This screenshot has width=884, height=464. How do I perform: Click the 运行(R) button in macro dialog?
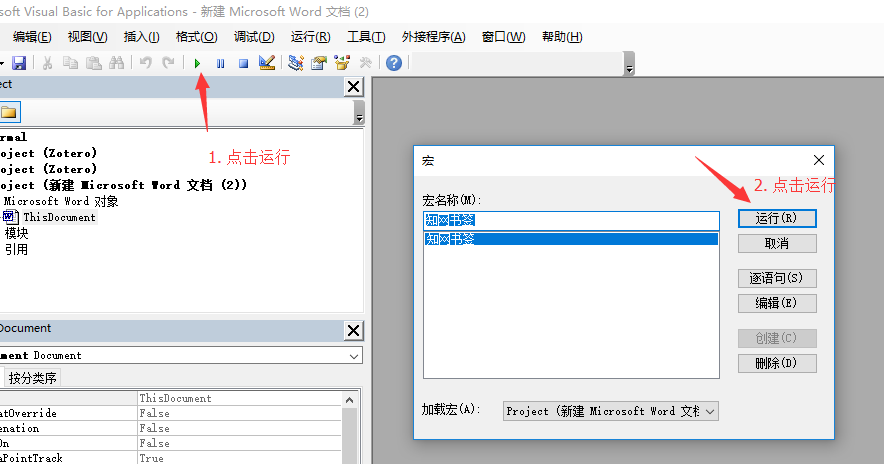point(777,219)
